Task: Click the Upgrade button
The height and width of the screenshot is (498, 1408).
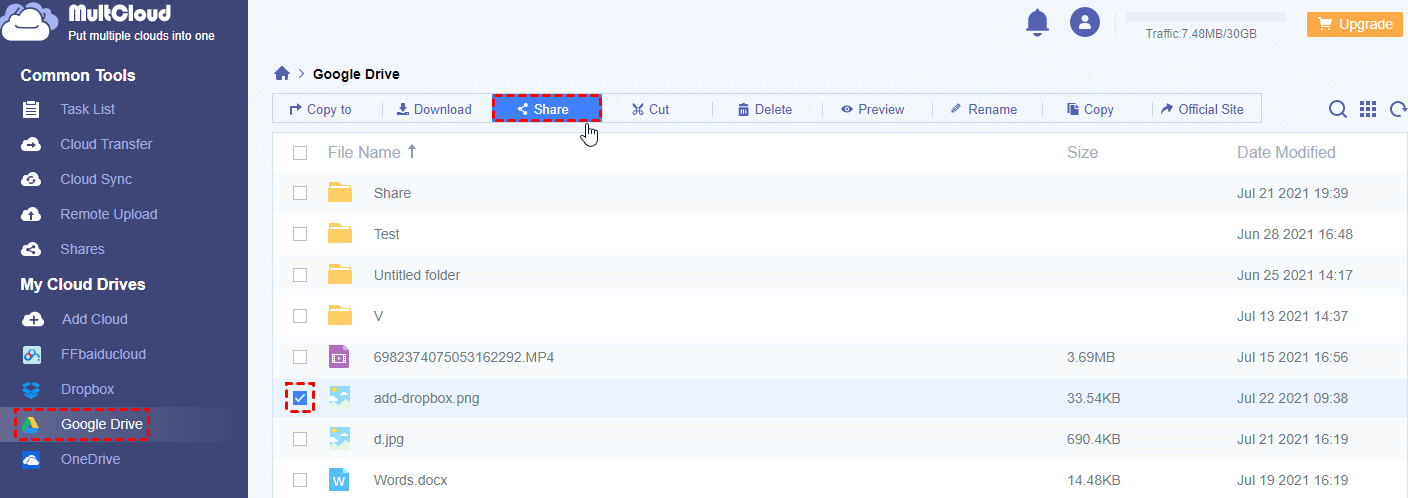Action: 1355,24
